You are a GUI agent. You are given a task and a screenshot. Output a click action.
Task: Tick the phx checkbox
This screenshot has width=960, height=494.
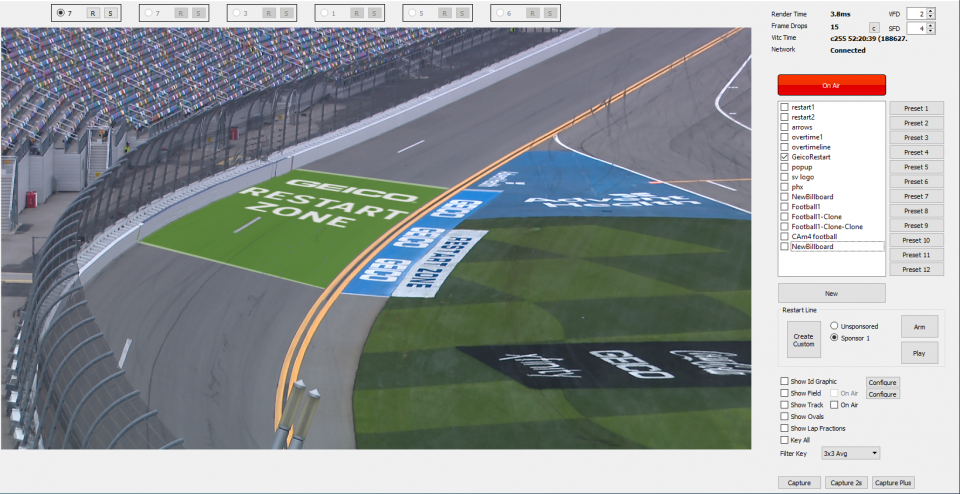coord(784,187)
